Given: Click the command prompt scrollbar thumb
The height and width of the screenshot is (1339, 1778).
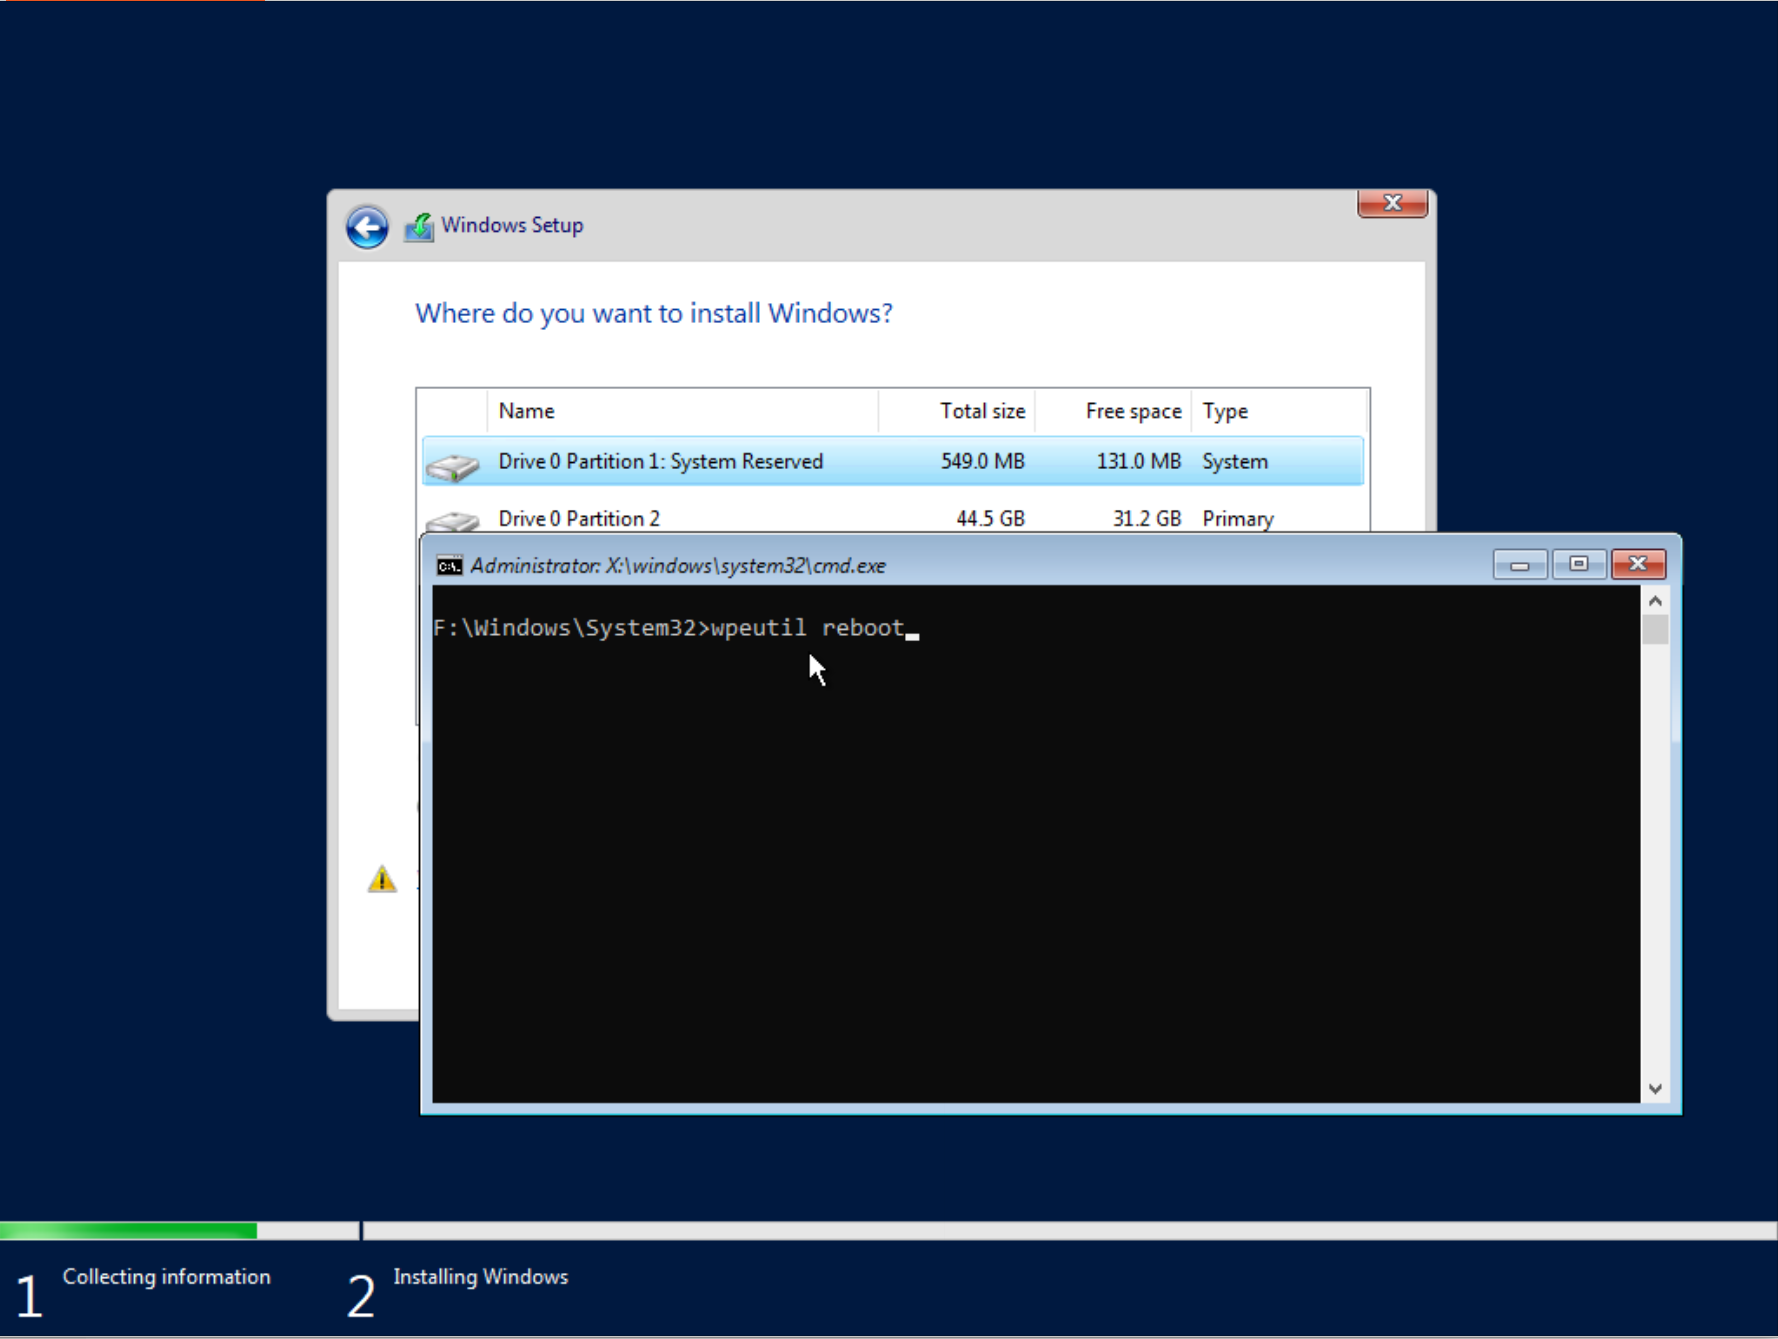Looking at the screenshot, I should tap(1655, 630).
